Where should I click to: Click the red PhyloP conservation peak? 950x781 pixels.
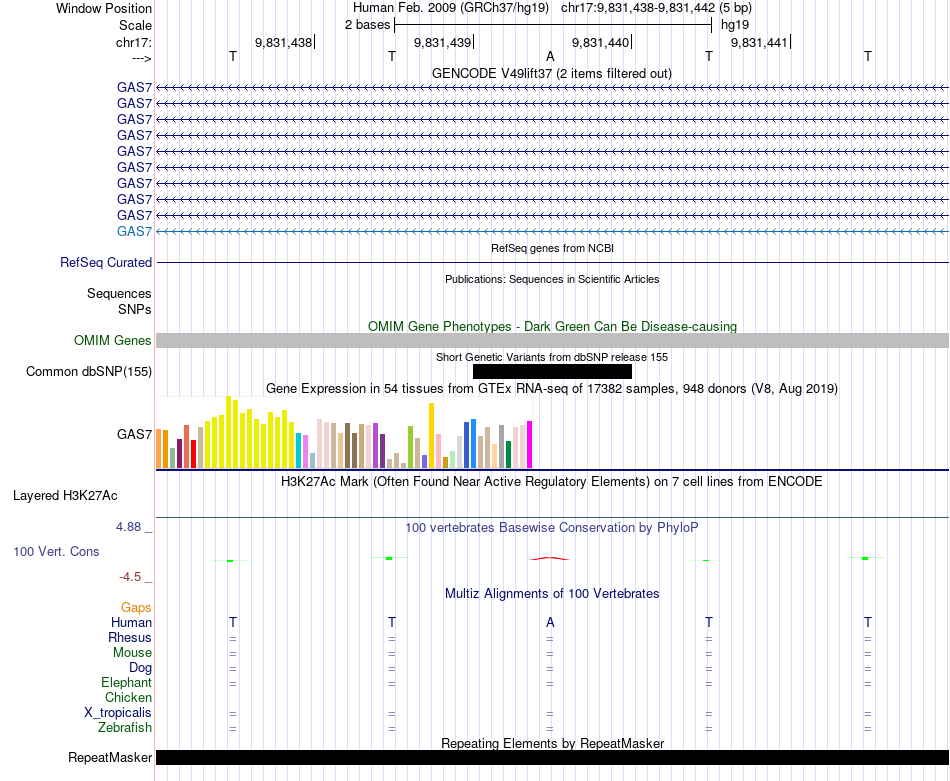[x=550, y=559]
